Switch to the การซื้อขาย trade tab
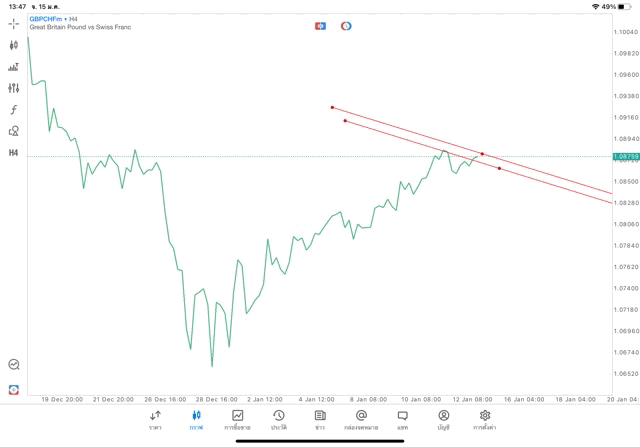 (x=237, y=420)
